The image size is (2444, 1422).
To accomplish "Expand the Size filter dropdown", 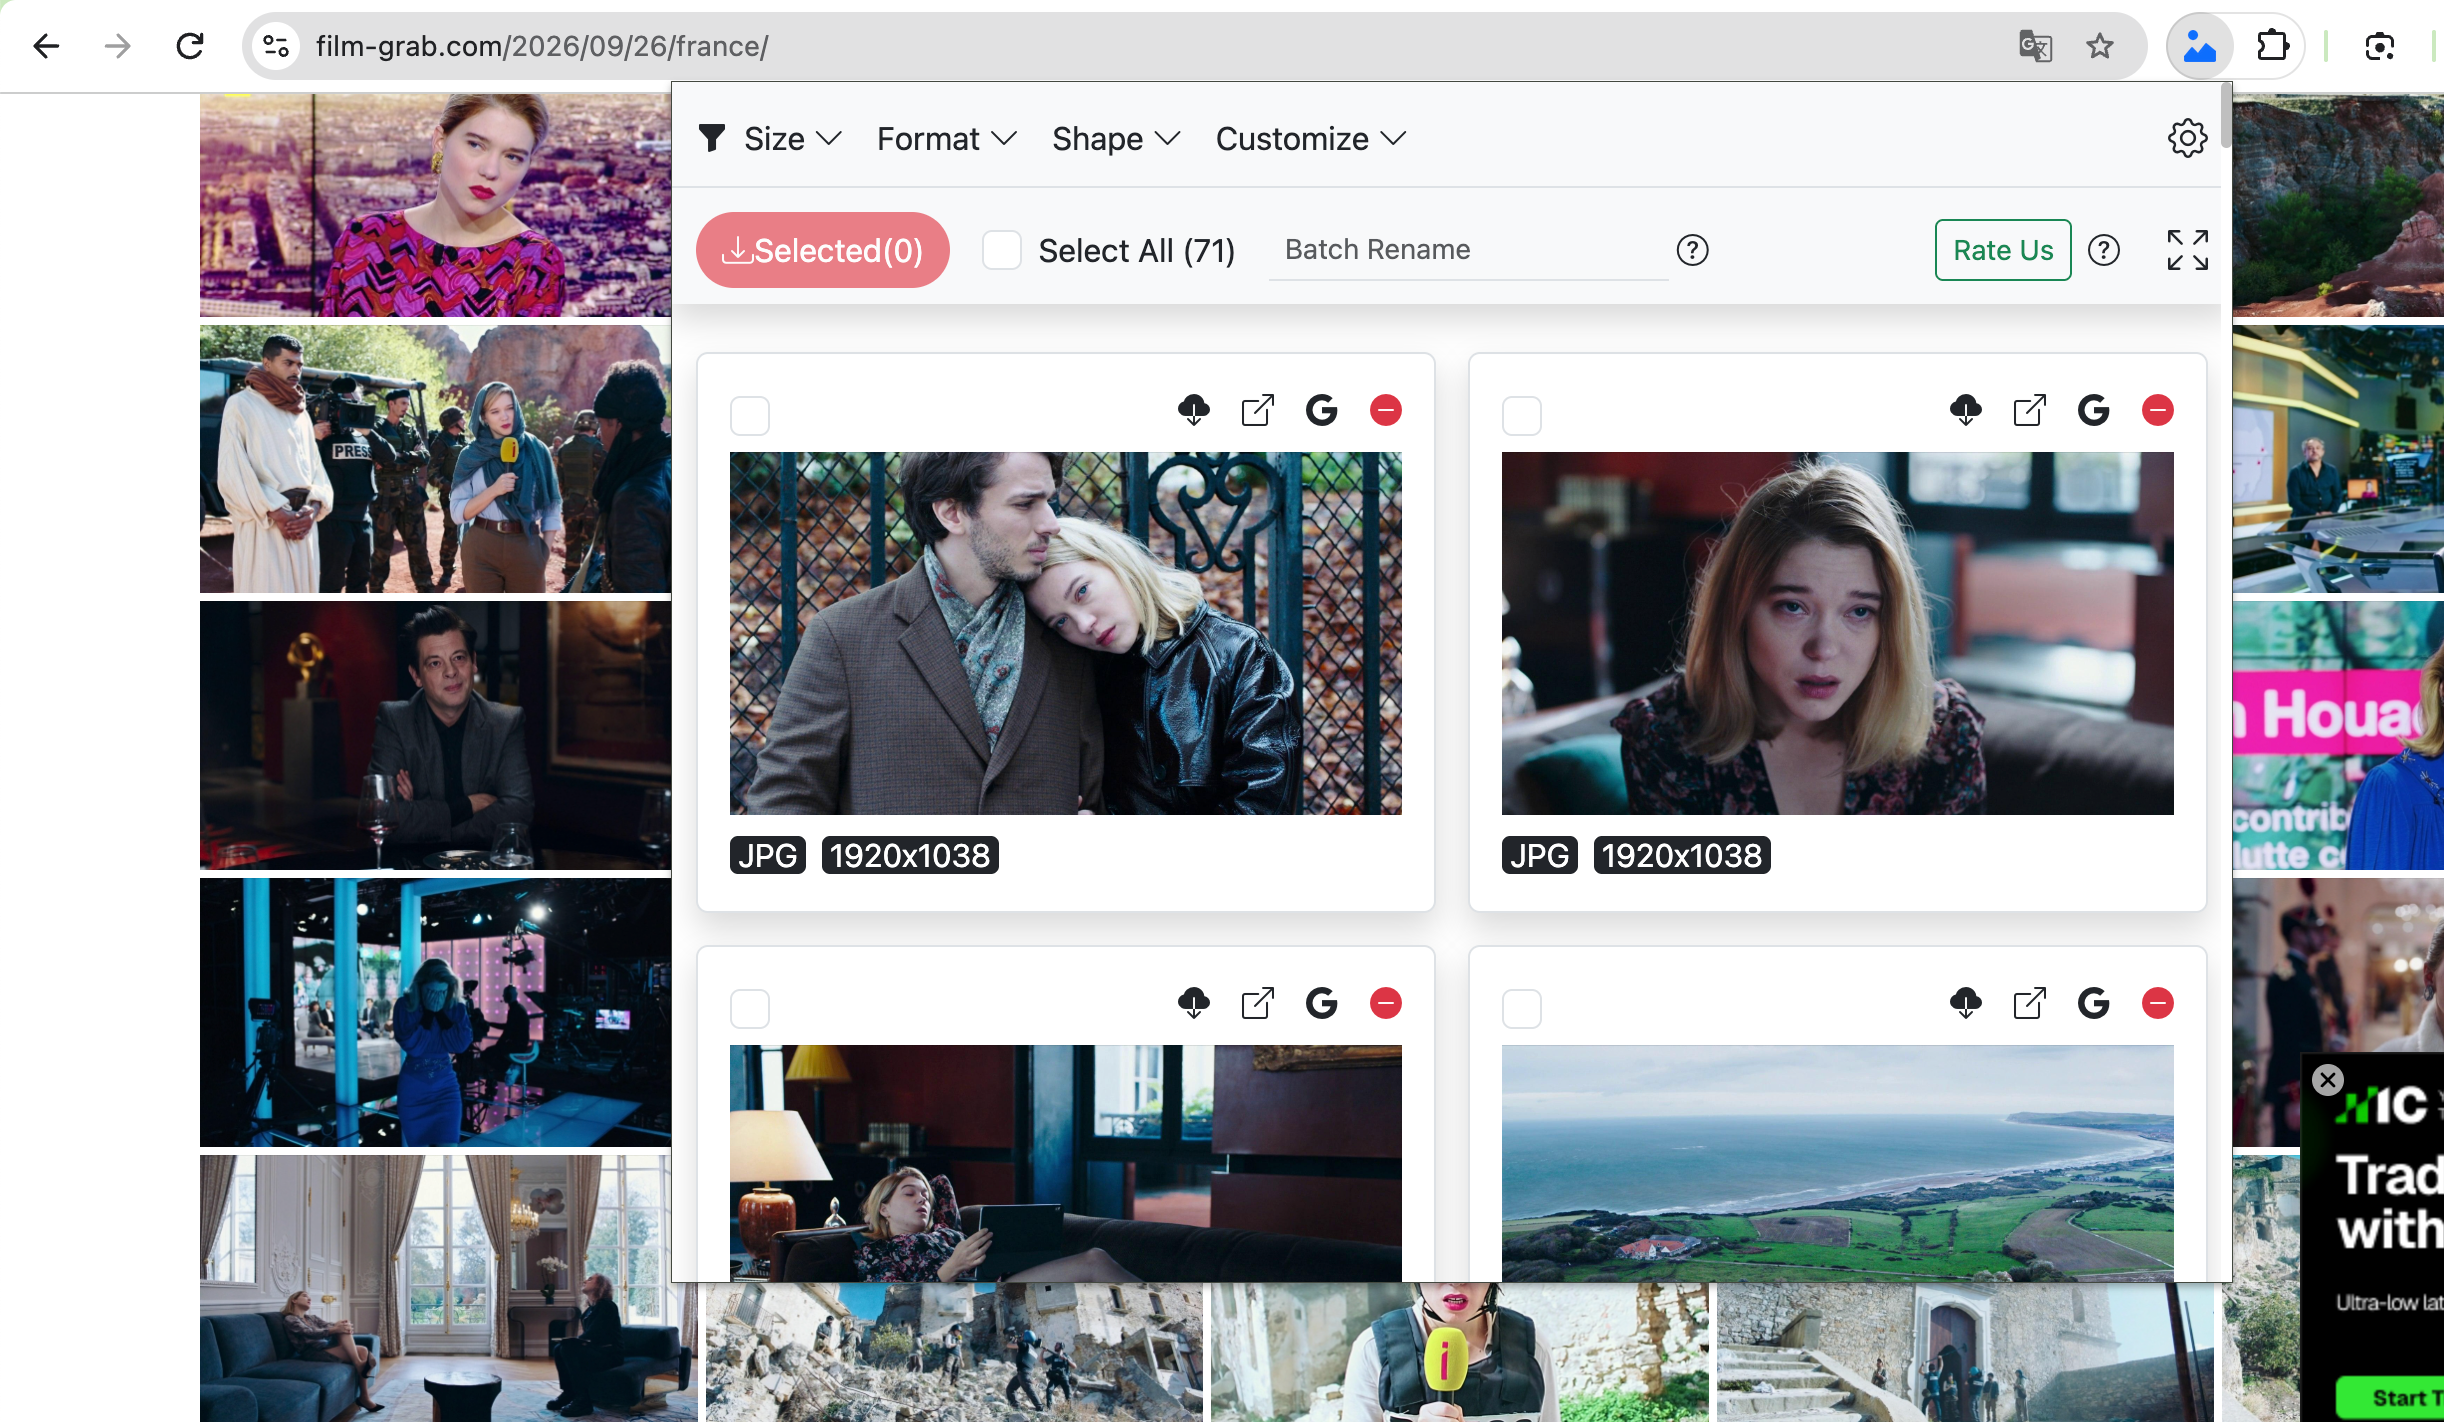I will click(792, 138).
